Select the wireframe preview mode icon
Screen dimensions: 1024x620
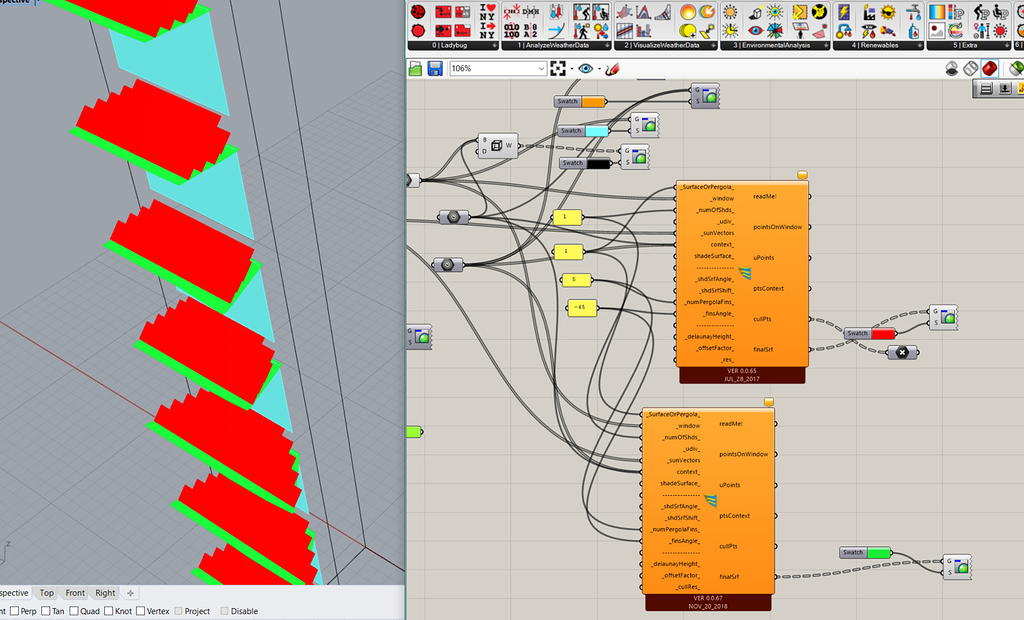(x=970, y=68)
